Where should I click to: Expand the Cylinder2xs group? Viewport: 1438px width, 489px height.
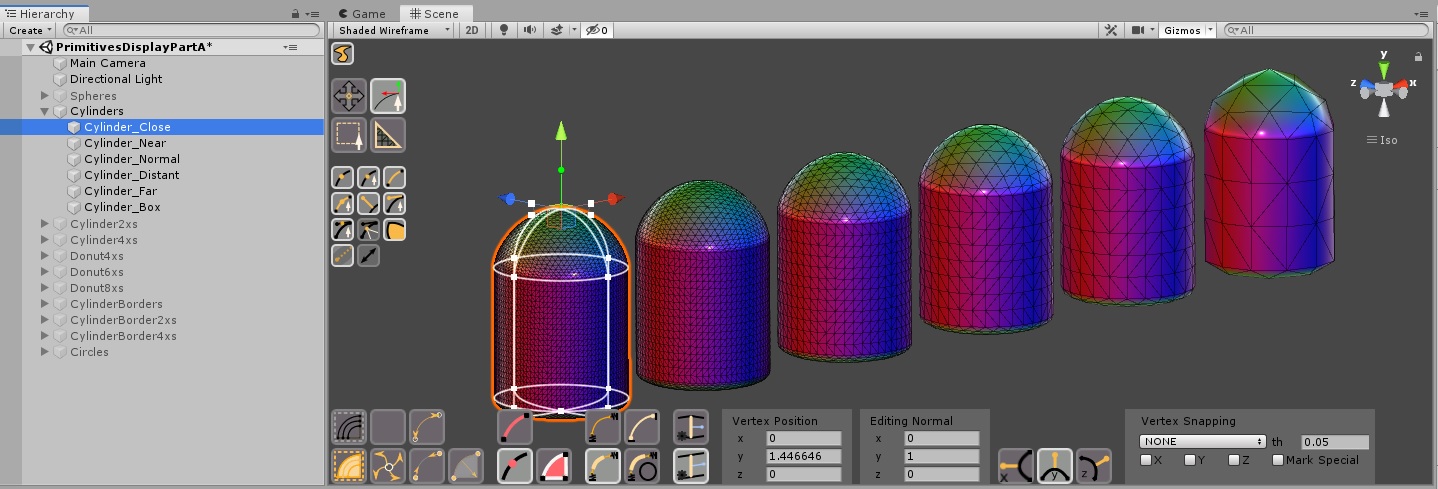pos(45,224)
